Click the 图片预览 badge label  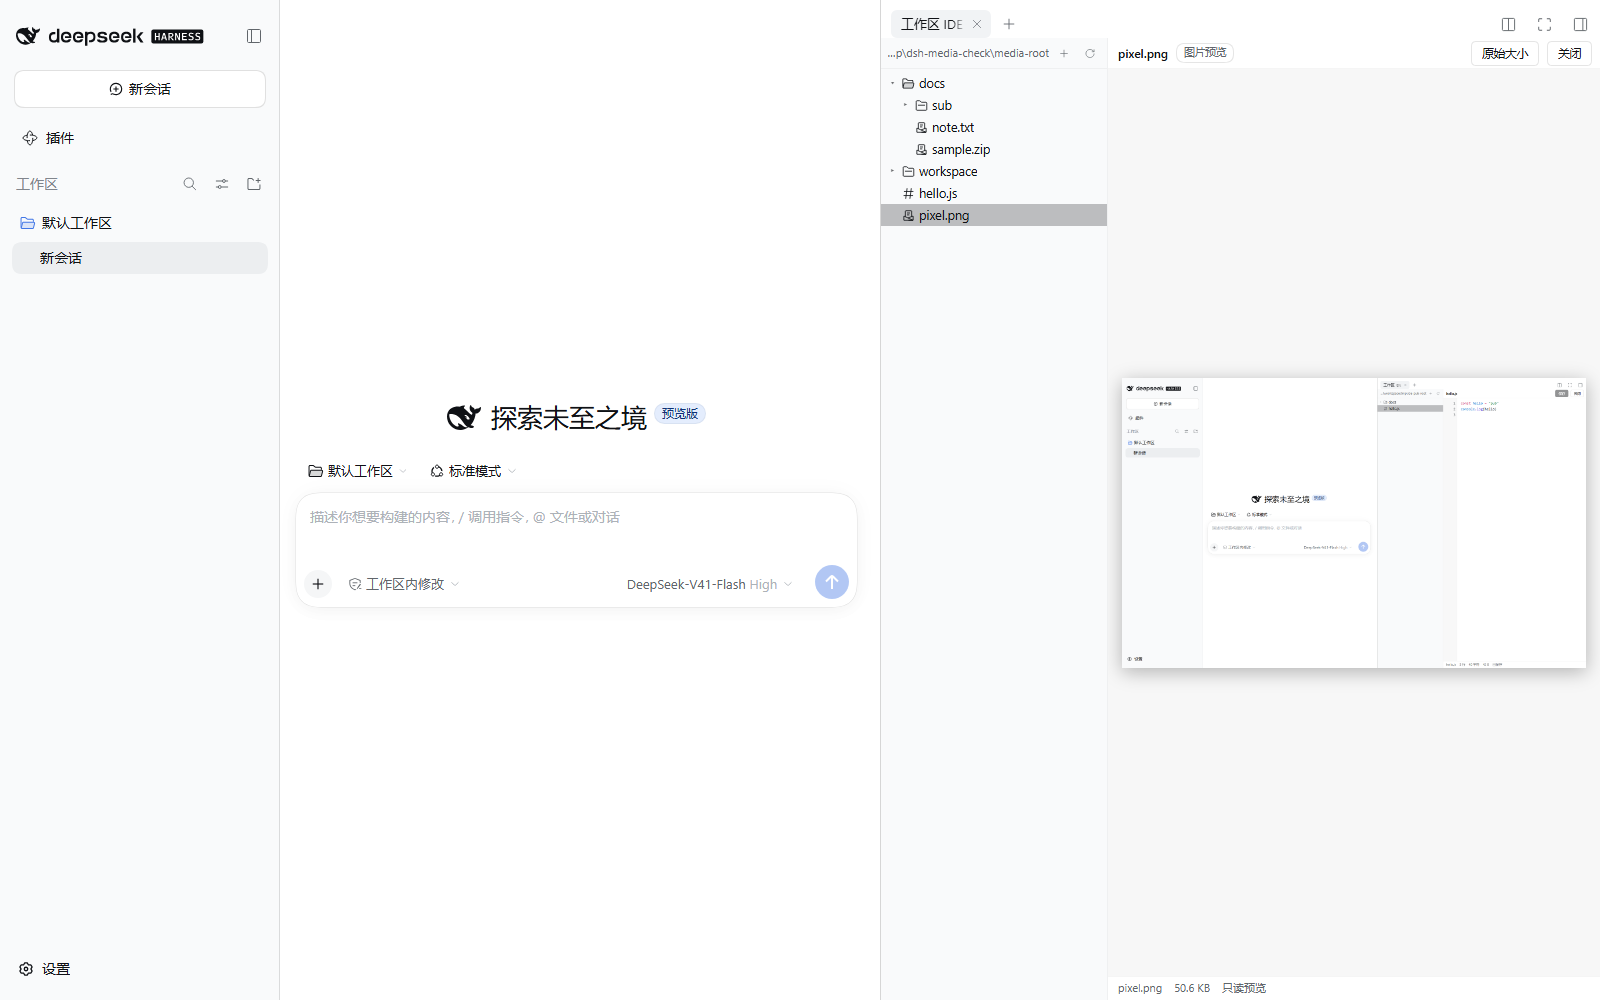click(x=1205, y=53)
